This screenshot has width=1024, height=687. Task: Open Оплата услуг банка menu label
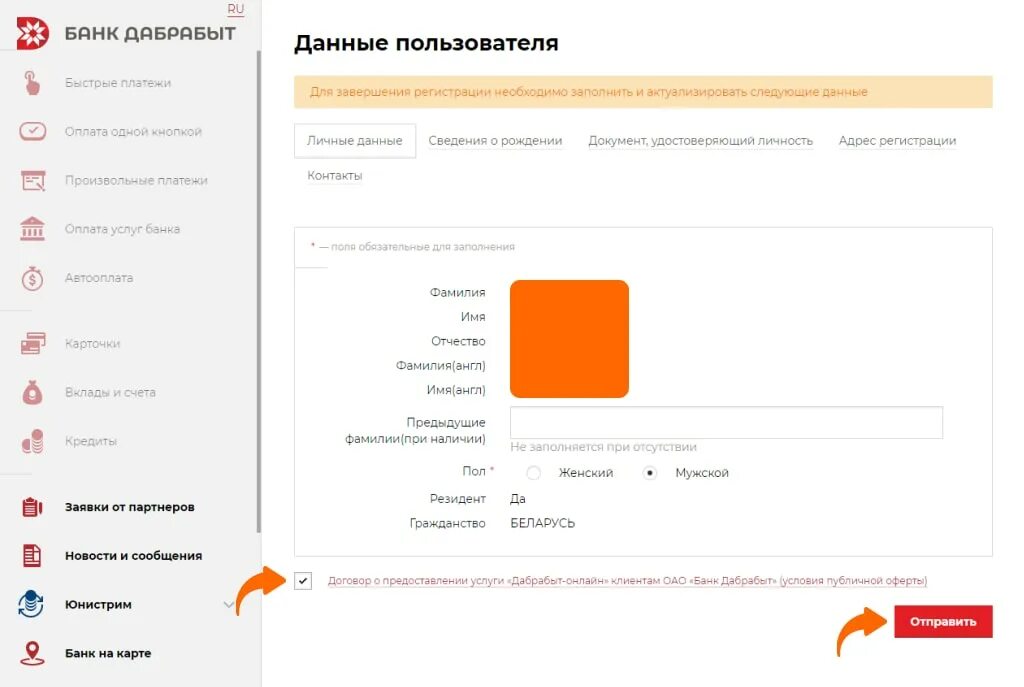click(x=122, y=229)
